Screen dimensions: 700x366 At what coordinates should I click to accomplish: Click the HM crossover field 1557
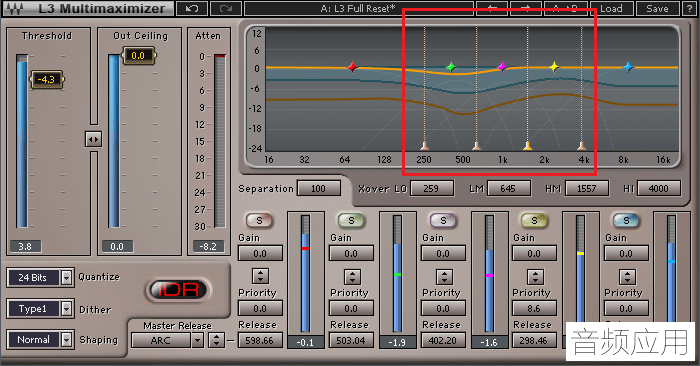pos(587,188)
